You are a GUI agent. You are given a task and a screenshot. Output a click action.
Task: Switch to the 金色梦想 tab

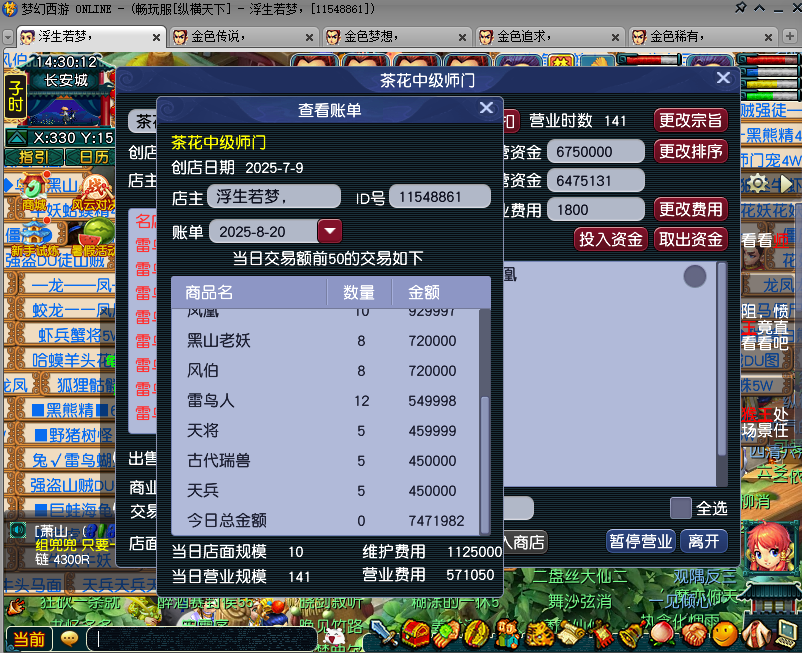coord(396,37)
